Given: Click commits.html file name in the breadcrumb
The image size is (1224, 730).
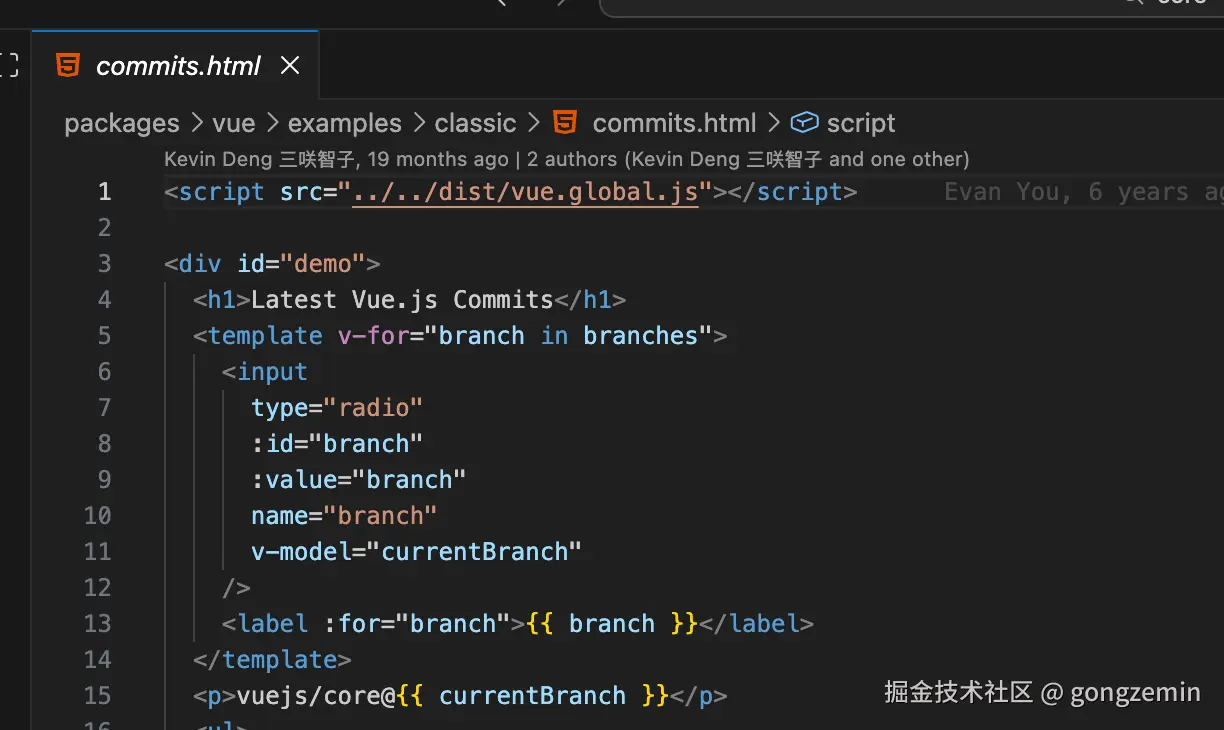Looking at the screenshot, I should 674,124.
